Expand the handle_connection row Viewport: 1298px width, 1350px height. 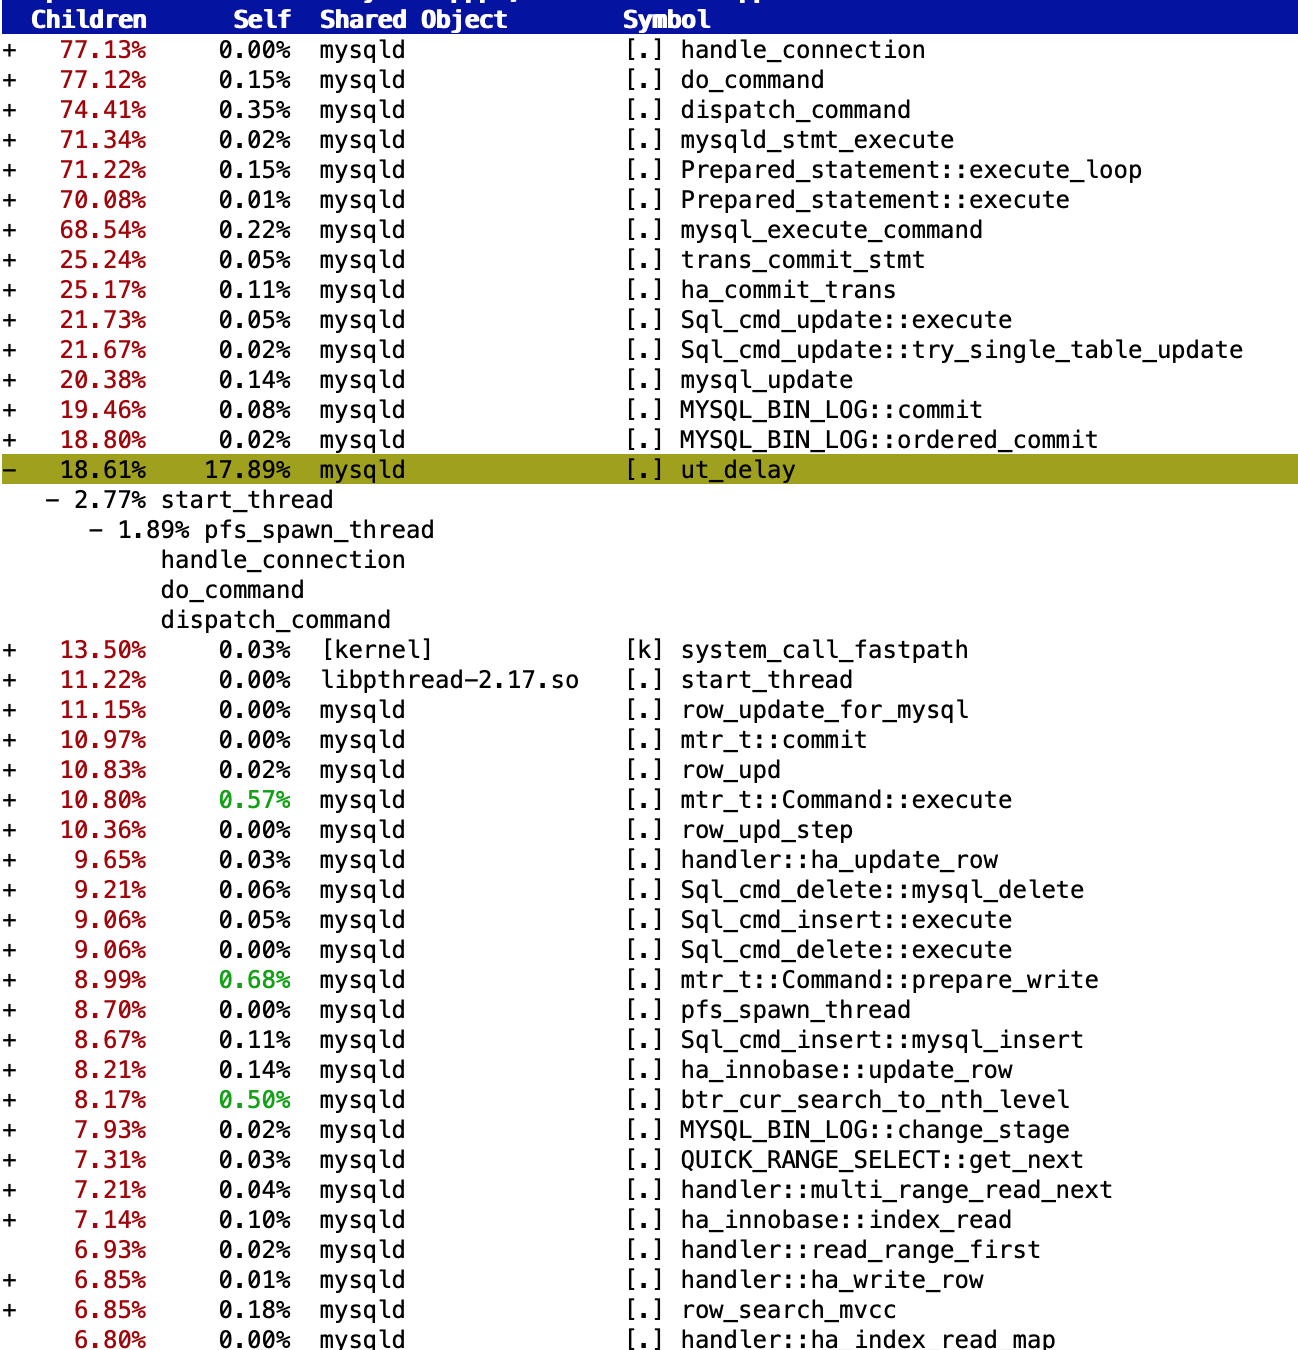pos(9,50)
